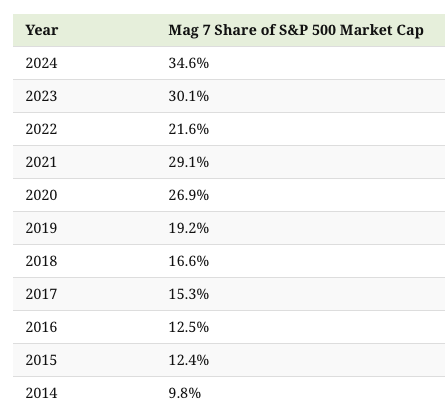Select the 15.3% value for 2017

(189, 294)
